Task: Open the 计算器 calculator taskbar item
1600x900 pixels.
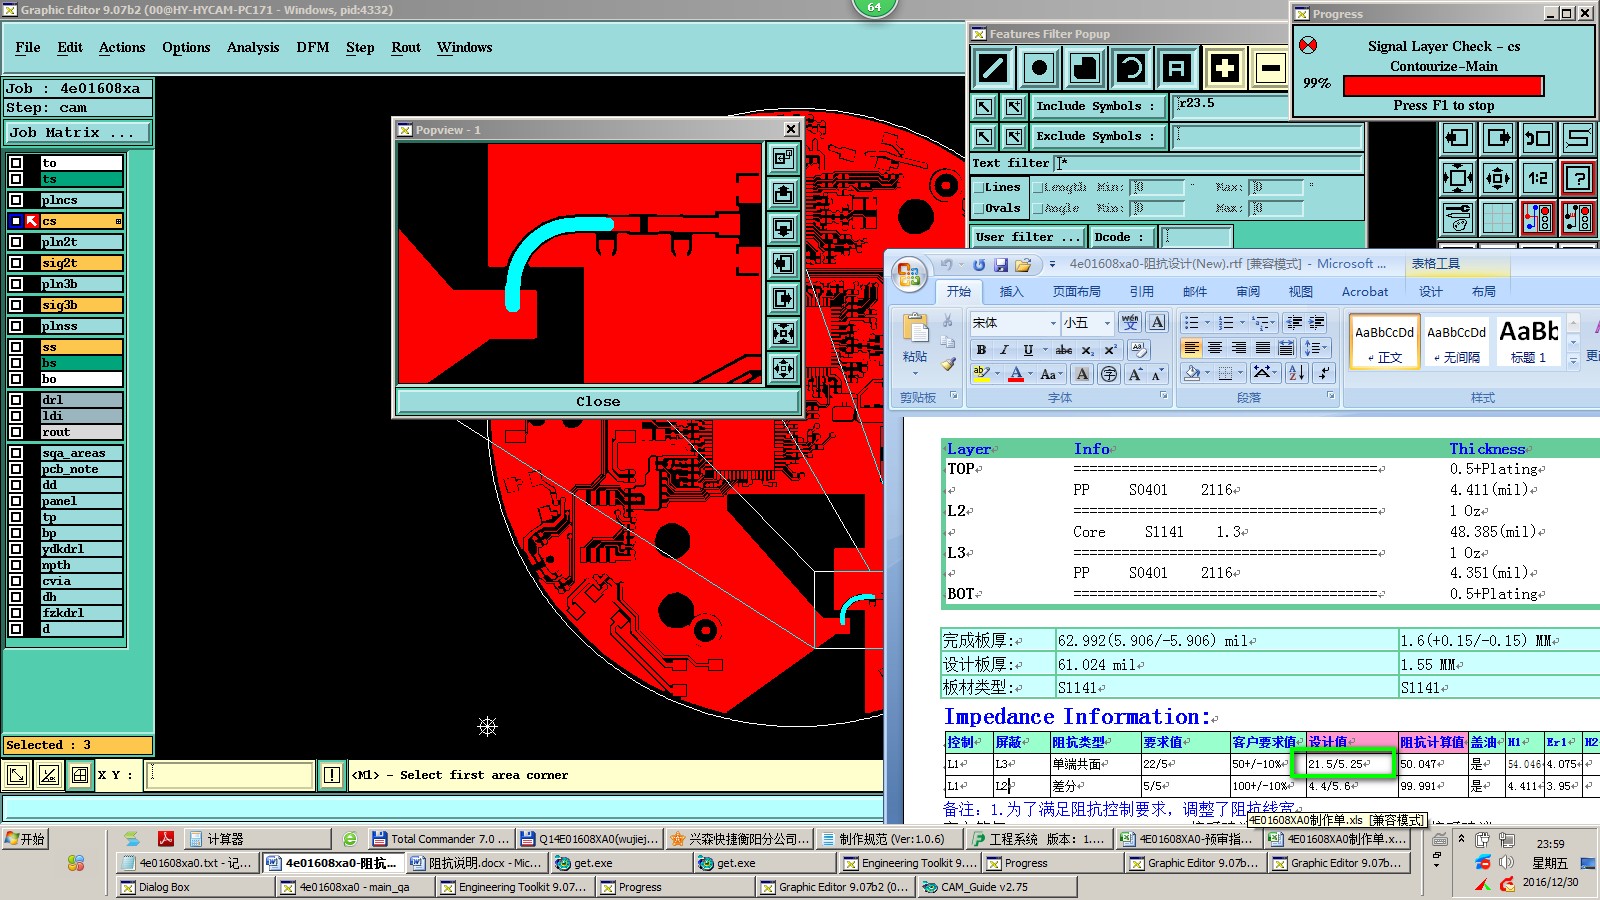Action: [x=258, y=839]
